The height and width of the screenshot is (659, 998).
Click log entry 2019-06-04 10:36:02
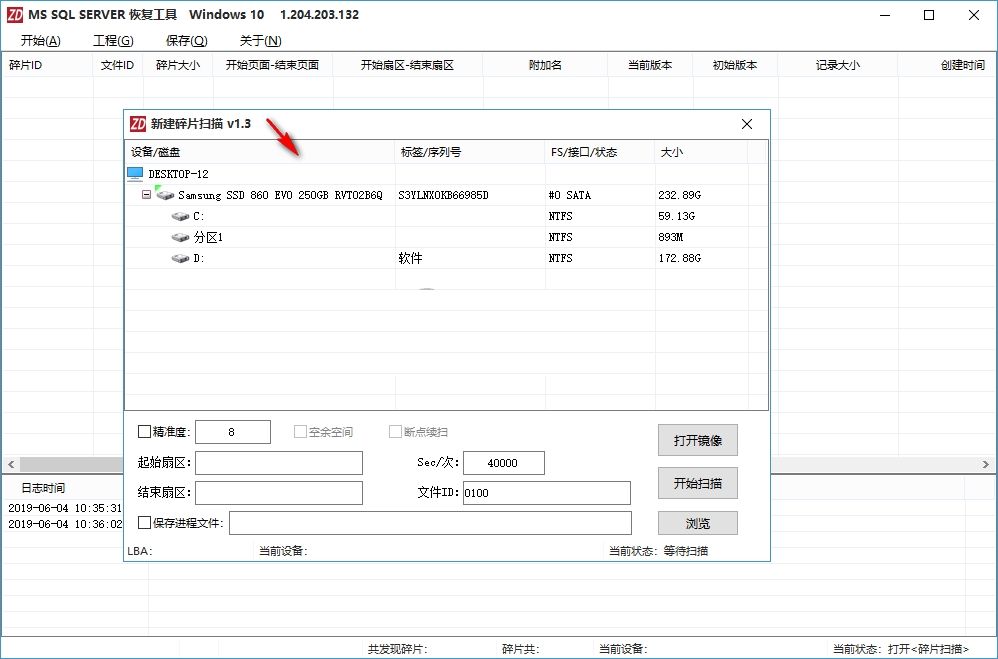[x=65, y=524]
